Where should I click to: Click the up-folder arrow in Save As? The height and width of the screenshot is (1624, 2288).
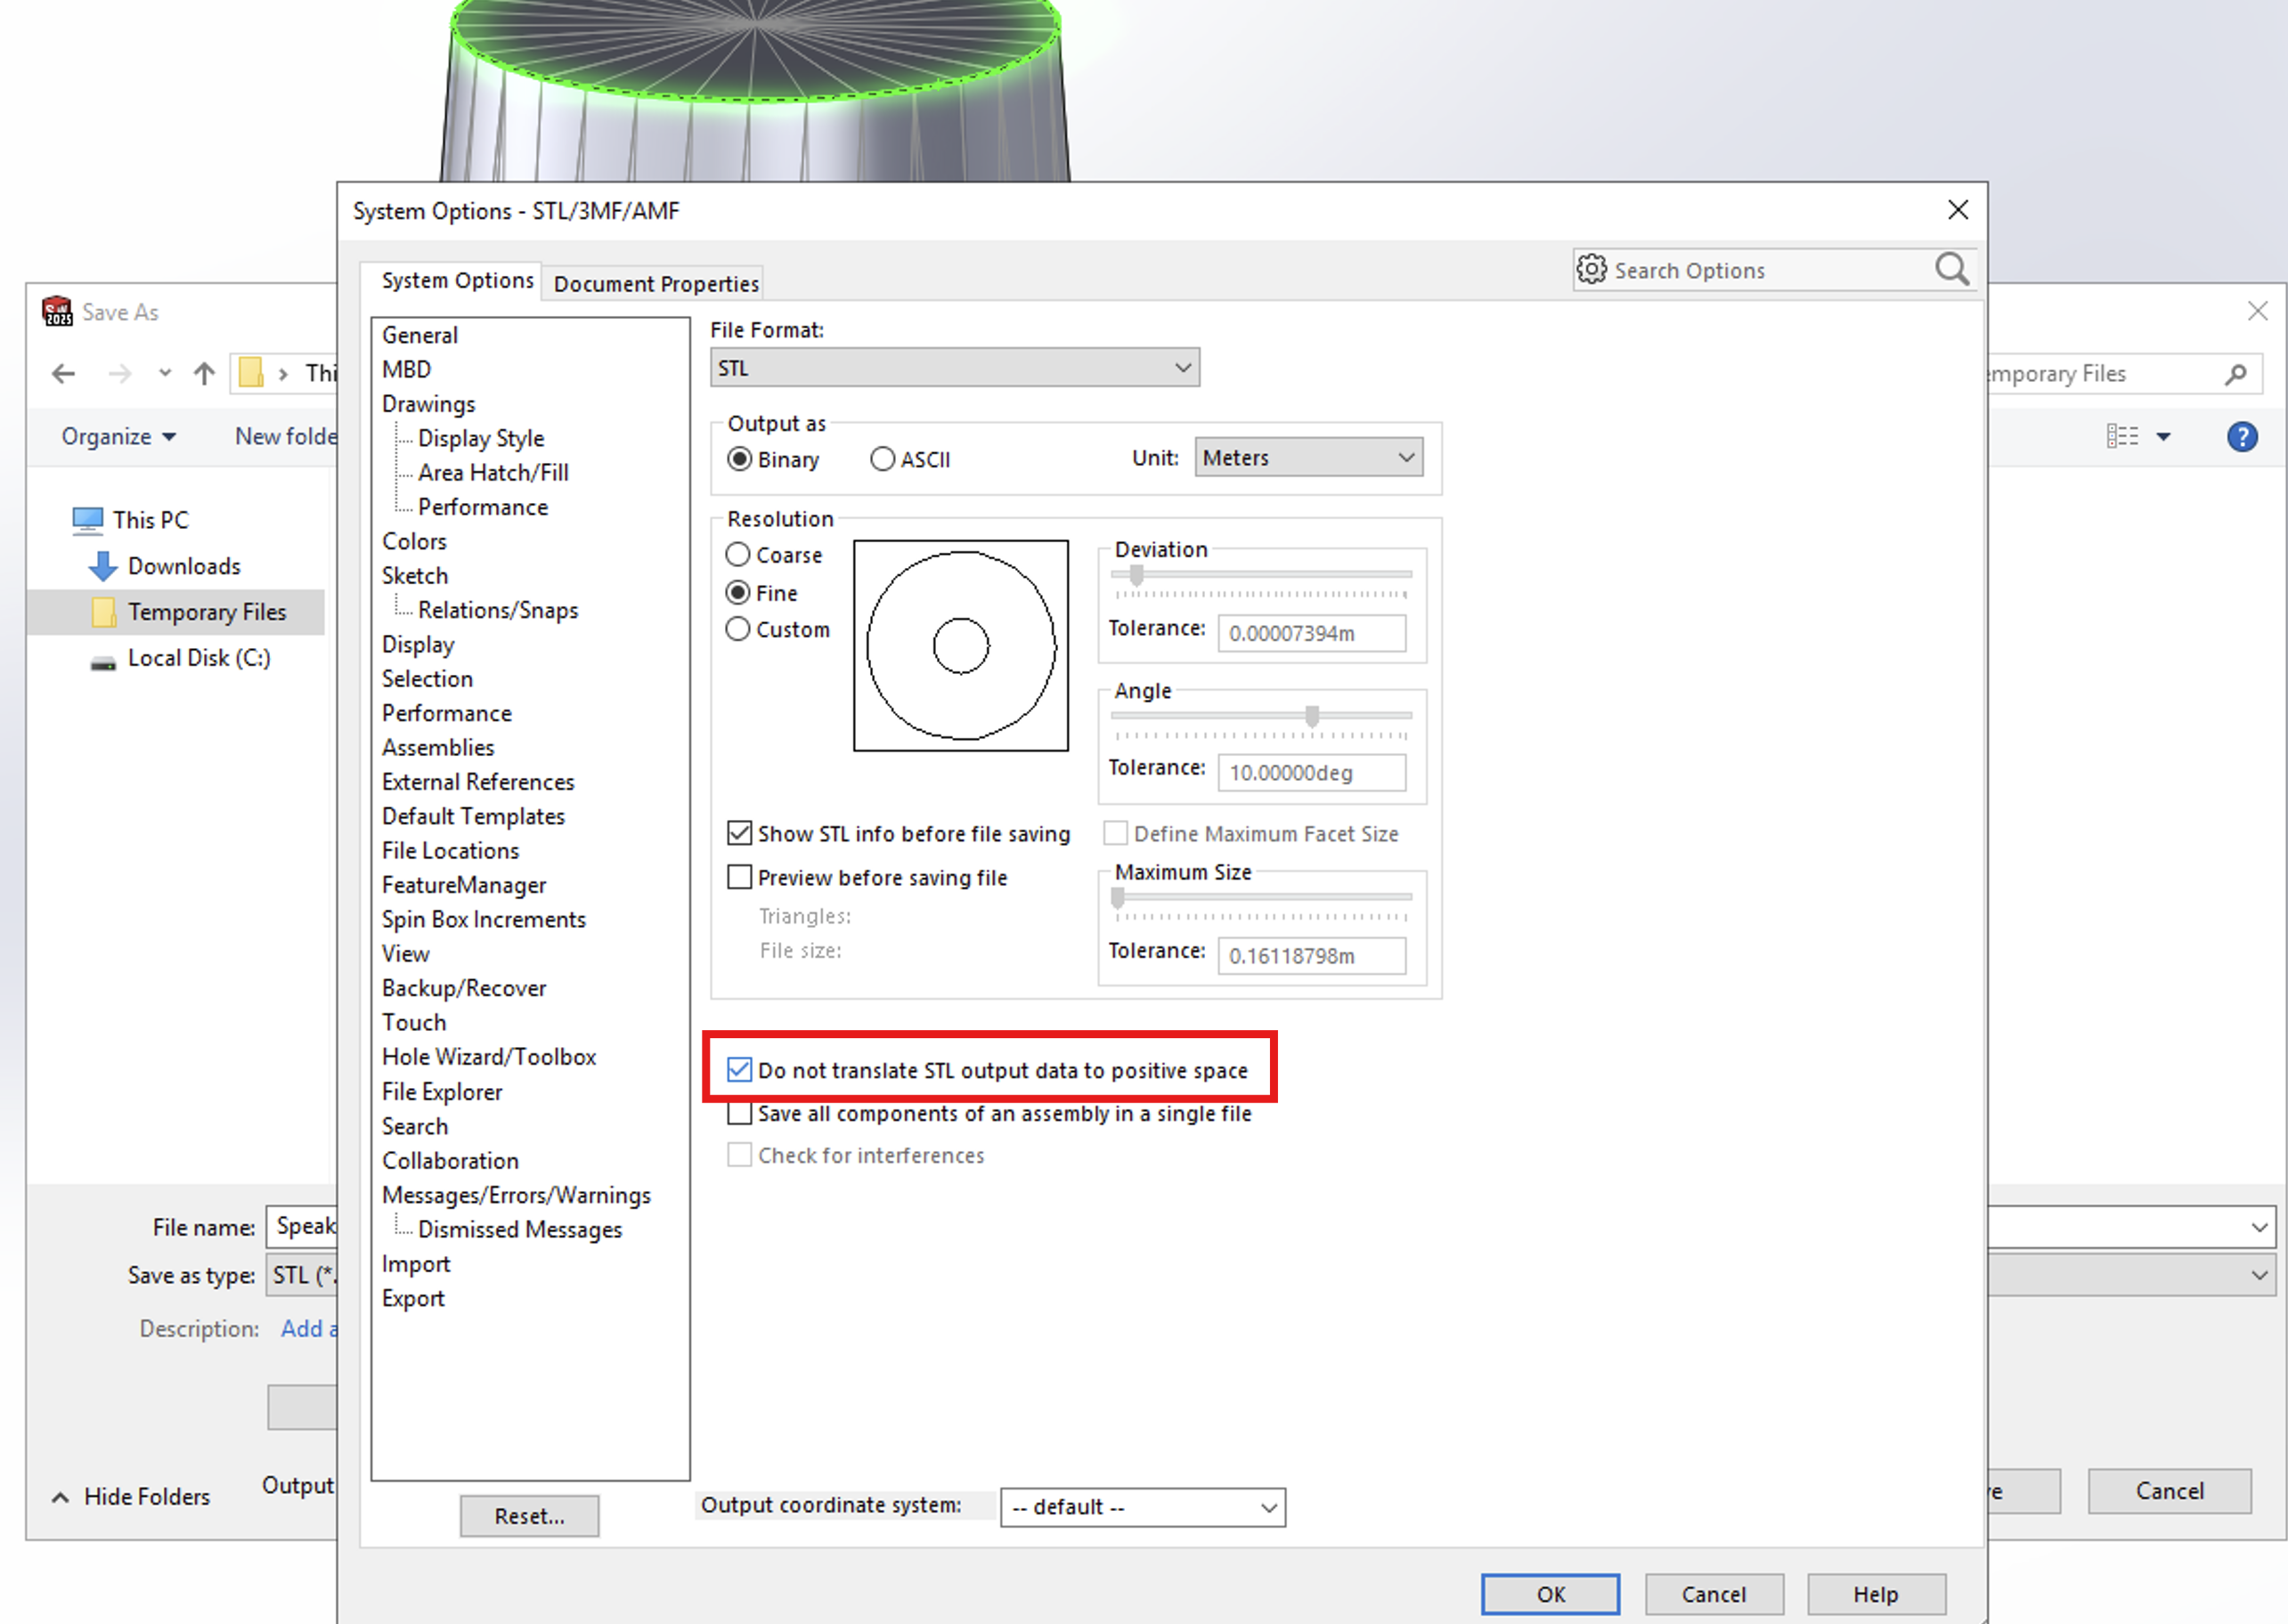pos(205,374)
